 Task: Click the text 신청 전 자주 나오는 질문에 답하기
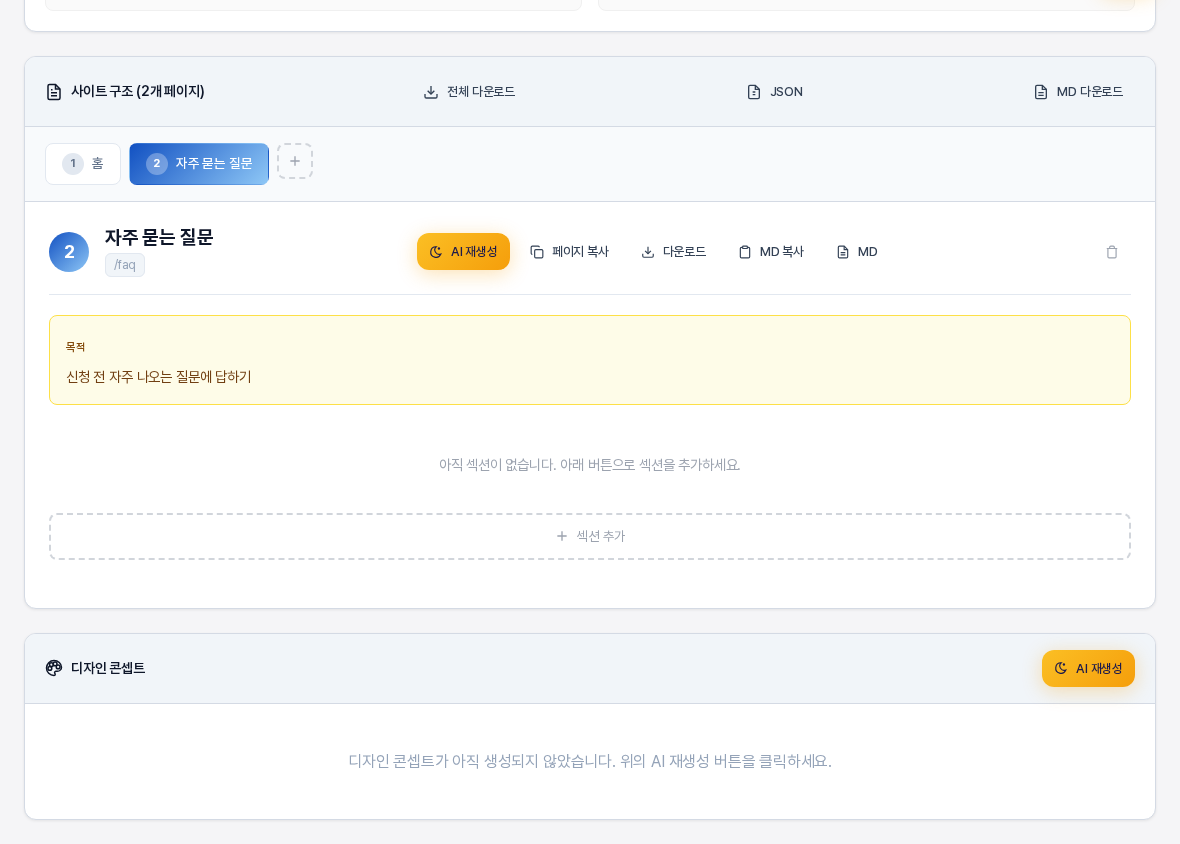tap(159, 377)
